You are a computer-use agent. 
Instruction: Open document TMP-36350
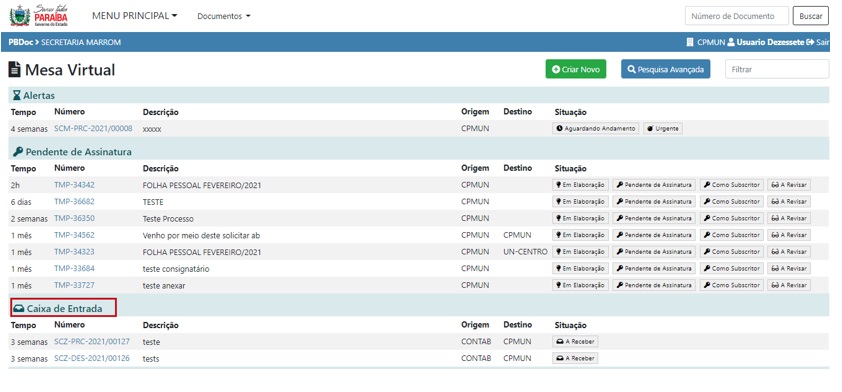pos(74,219)
